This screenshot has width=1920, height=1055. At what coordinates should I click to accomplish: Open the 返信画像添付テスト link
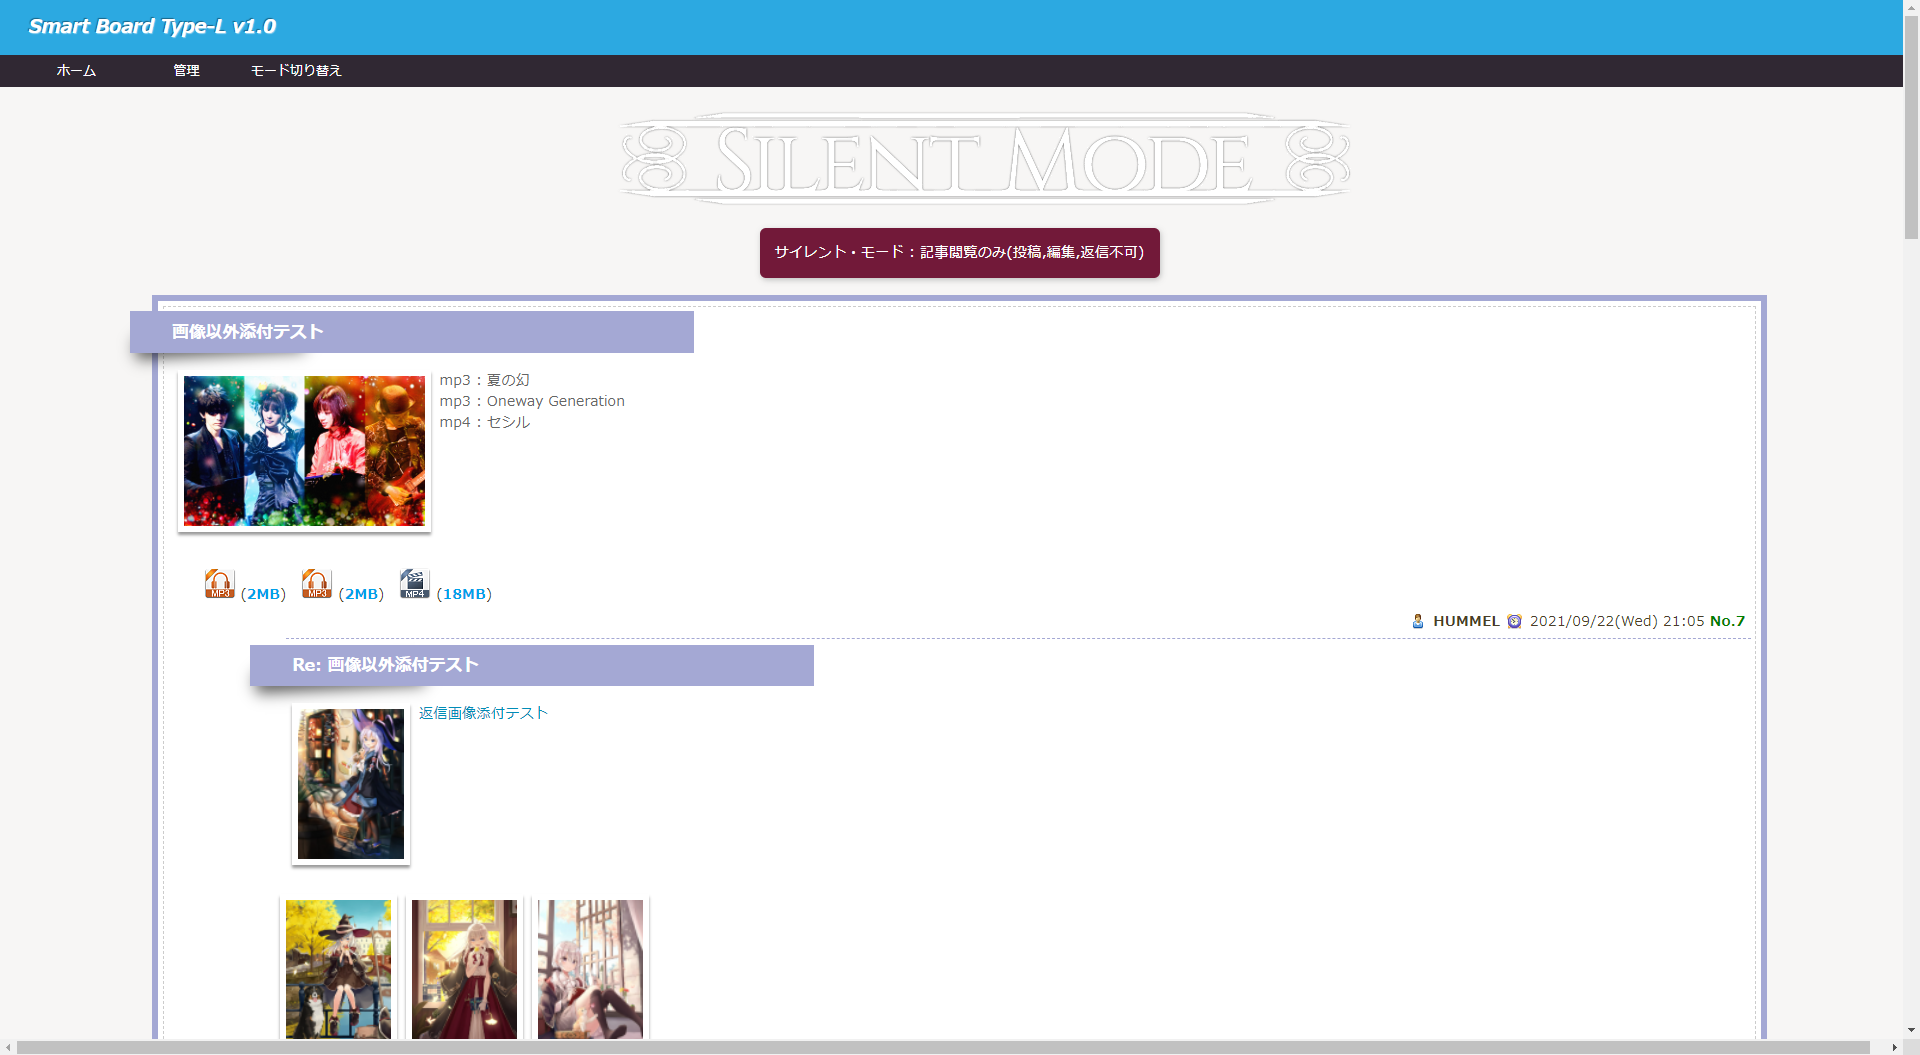[483, 713]
